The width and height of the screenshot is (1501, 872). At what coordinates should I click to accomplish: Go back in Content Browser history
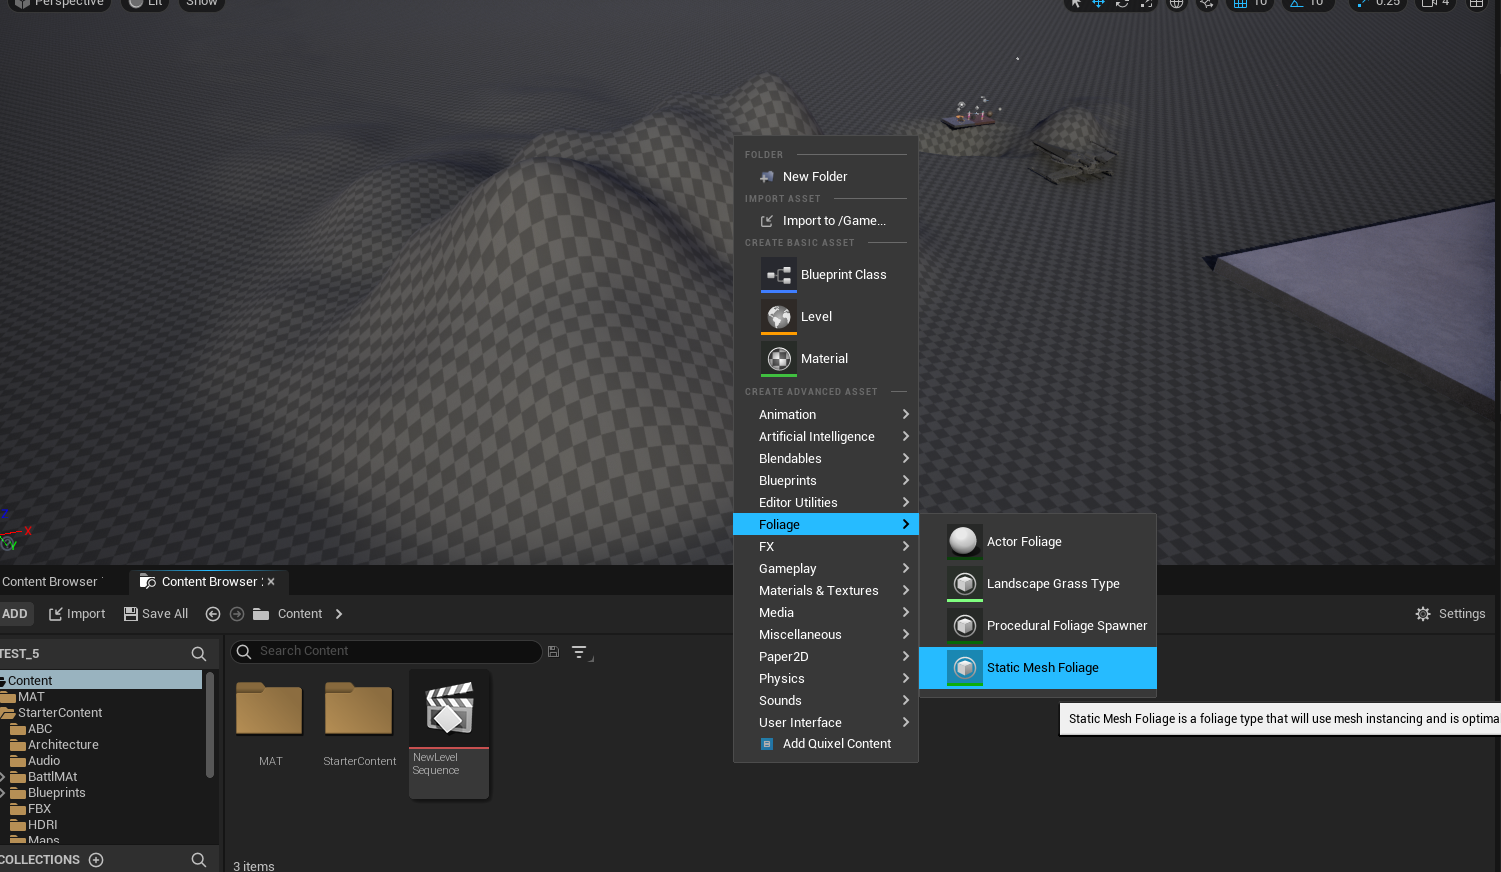point(213,614)
